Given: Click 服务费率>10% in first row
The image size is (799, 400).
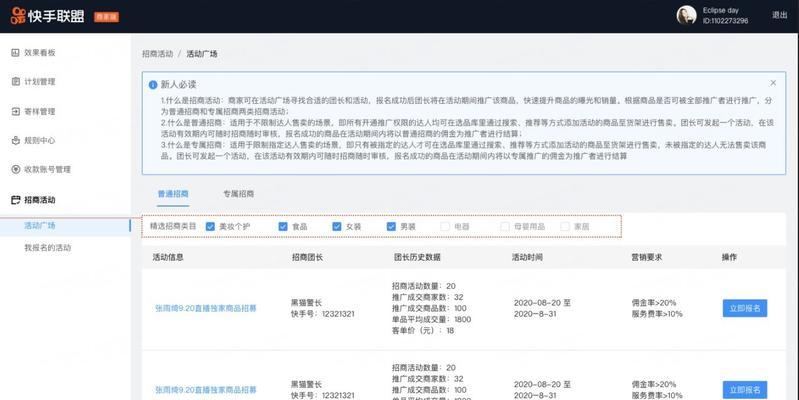Looking at the screenshot, I should click(657, 314).
